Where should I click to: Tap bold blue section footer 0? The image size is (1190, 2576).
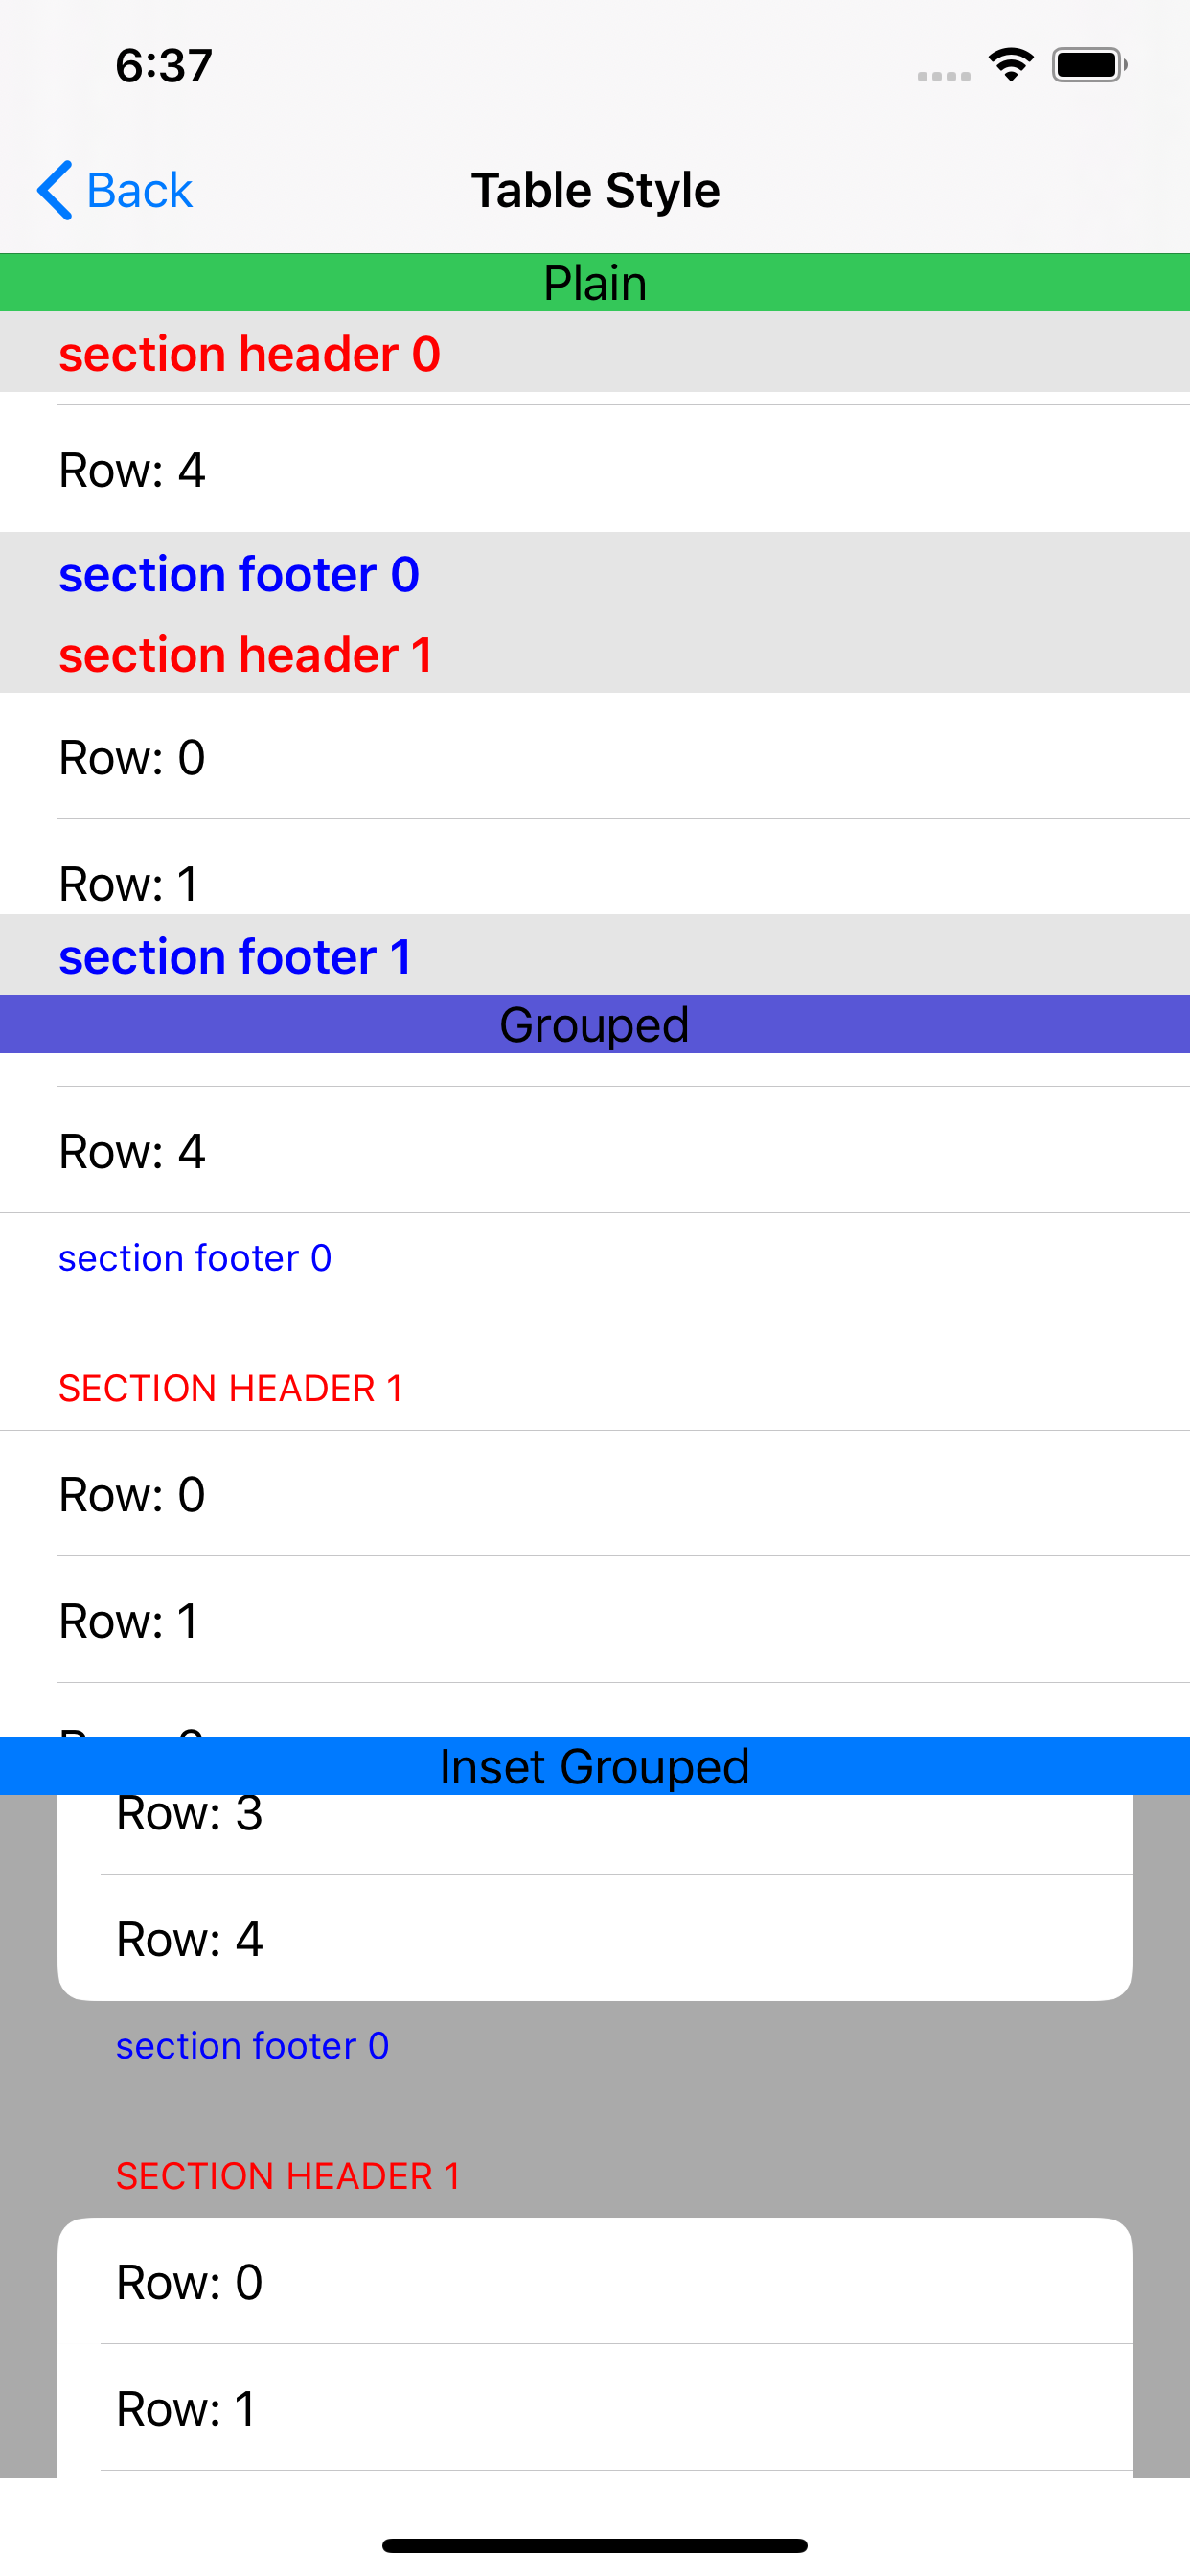(239, 574)
